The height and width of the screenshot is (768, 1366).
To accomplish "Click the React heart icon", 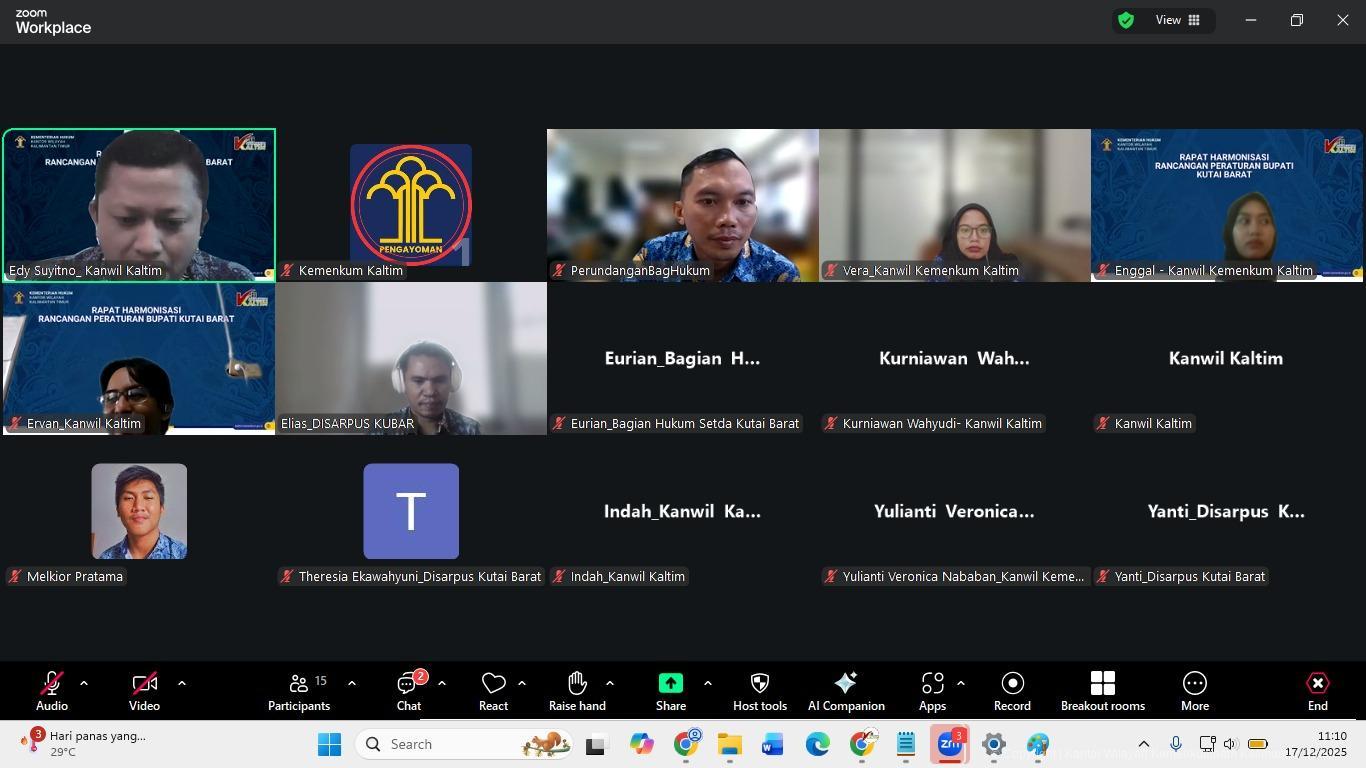I will pyautogui.click(x=493, y=691).
